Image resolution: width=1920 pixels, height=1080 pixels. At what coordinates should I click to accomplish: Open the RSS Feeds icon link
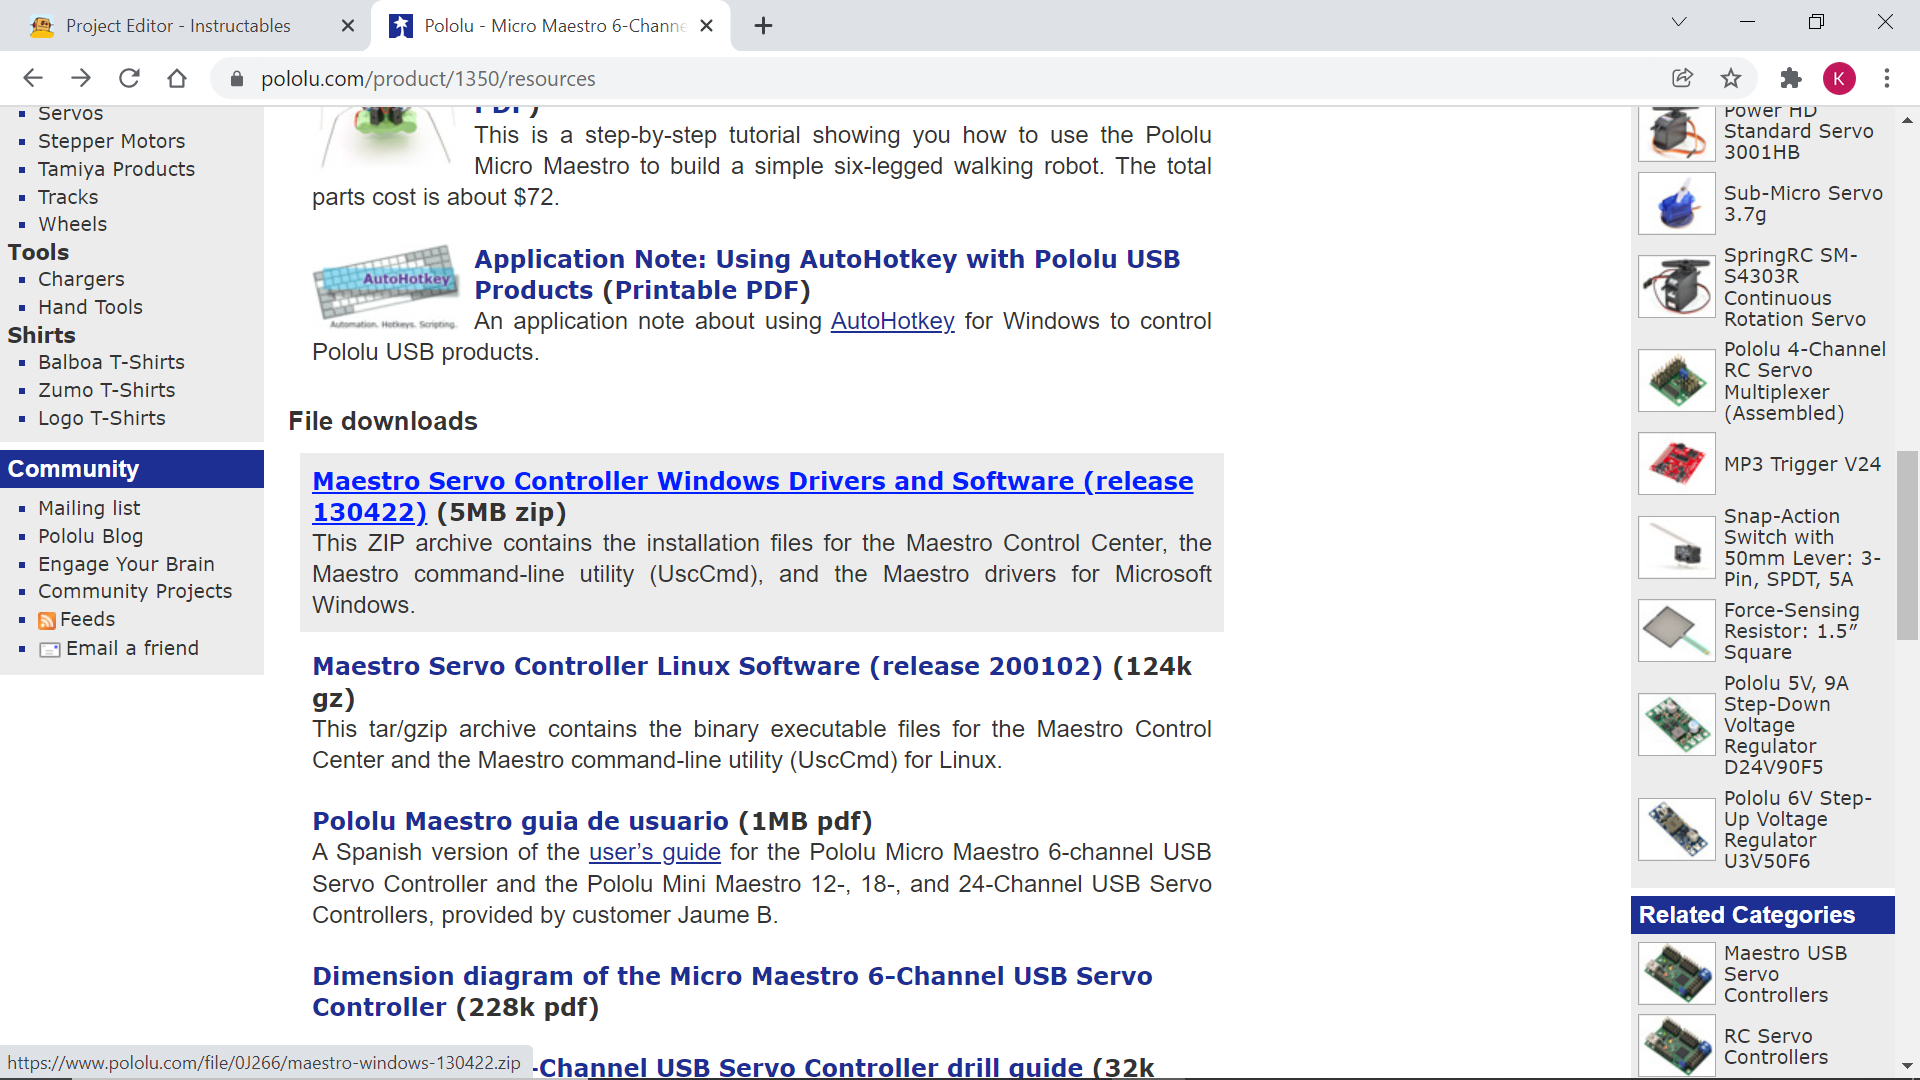coord(46,621)
